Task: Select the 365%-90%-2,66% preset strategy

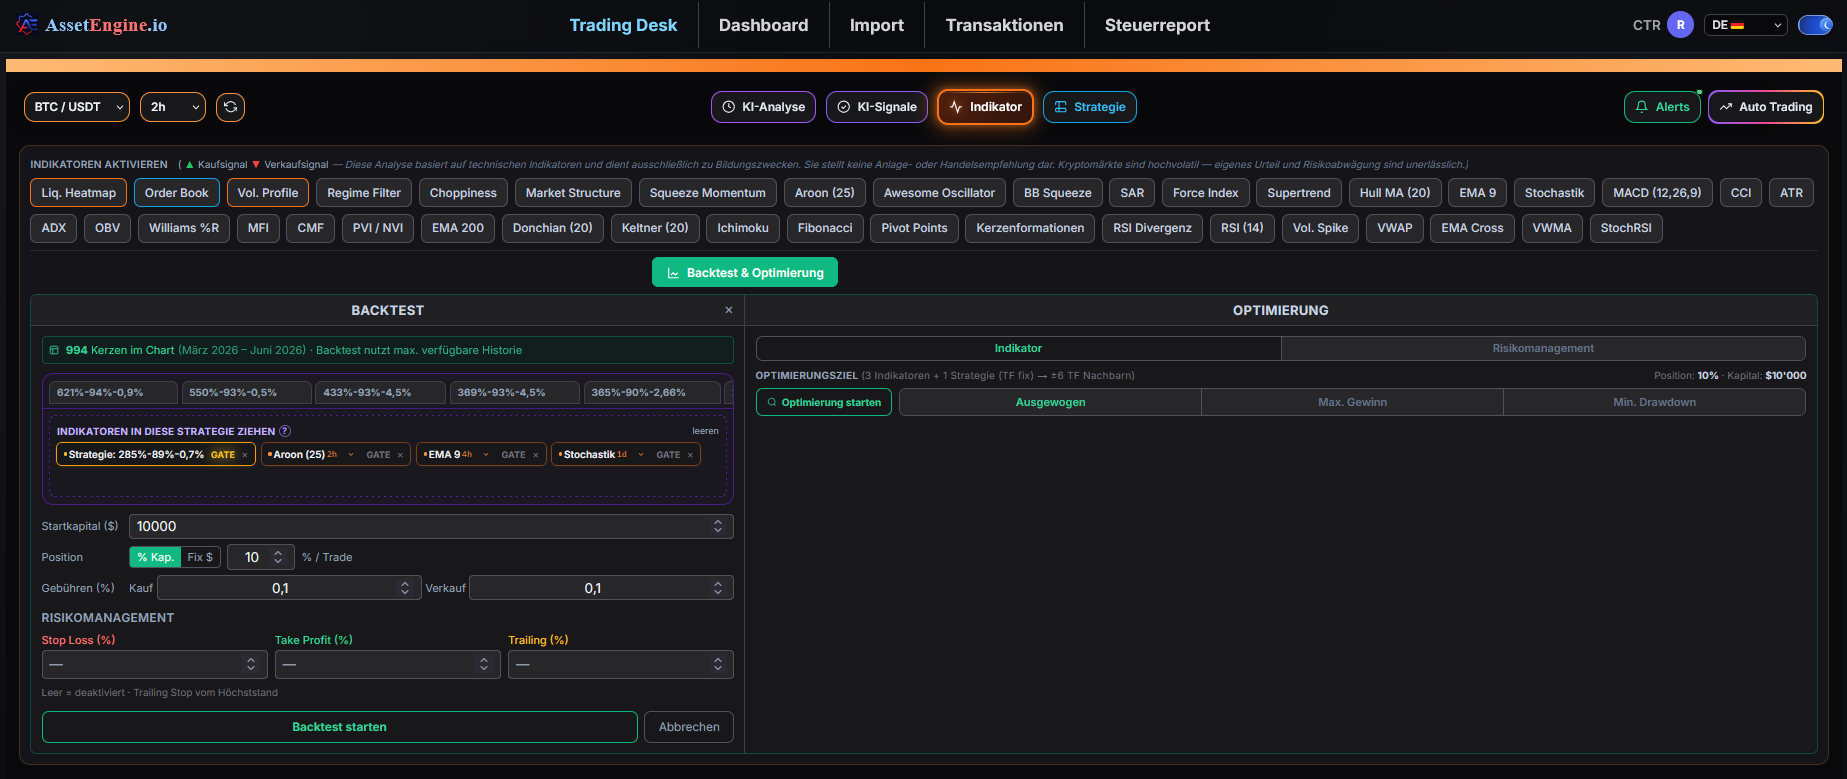Action: [652, 392]
